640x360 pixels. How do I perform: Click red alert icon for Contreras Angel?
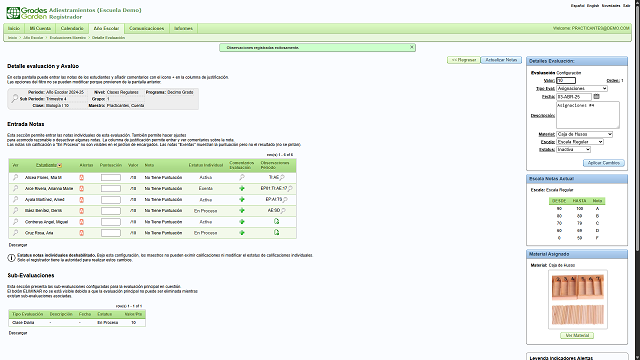coord(82,222)
